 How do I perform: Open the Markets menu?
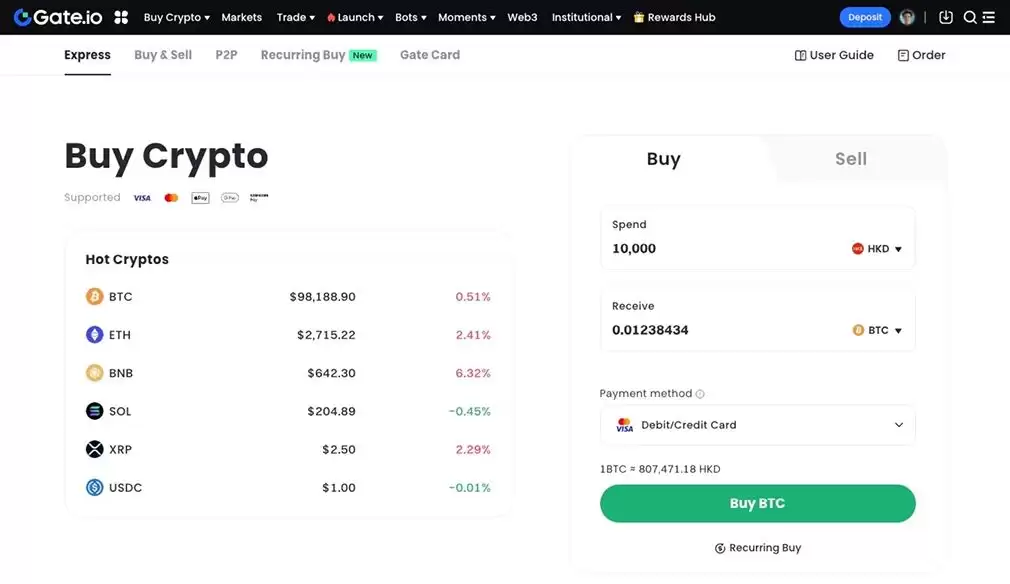(241, 16)
